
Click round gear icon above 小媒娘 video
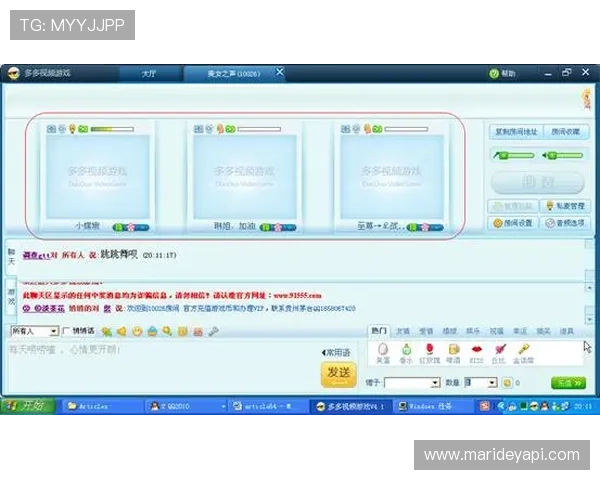tap(62, 129)
